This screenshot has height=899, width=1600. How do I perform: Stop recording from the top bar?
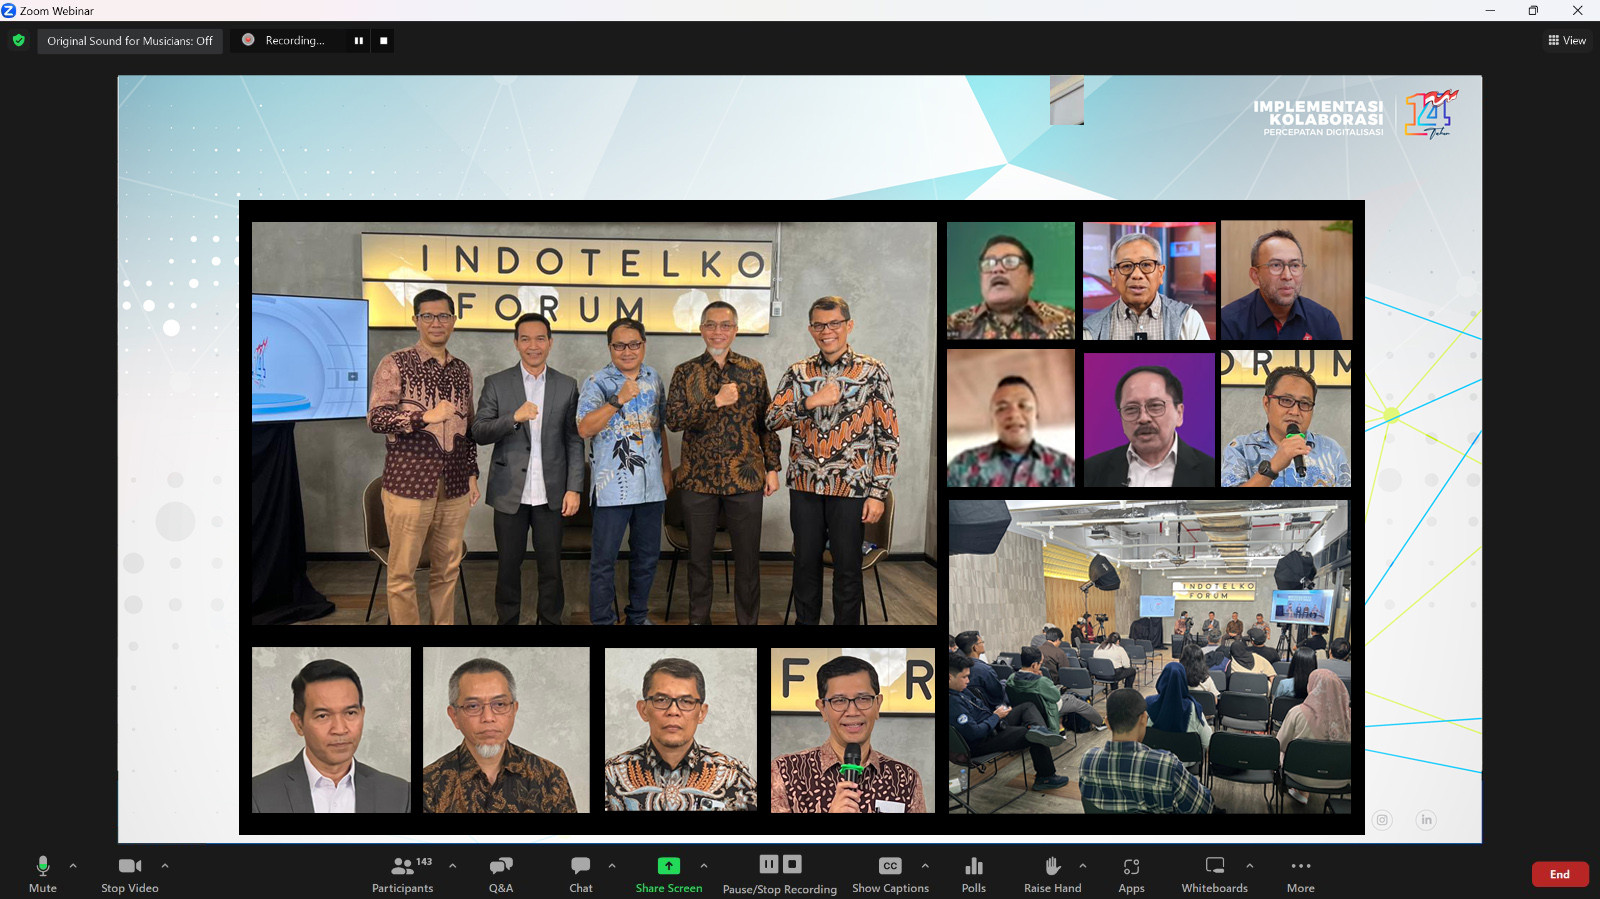383,41
